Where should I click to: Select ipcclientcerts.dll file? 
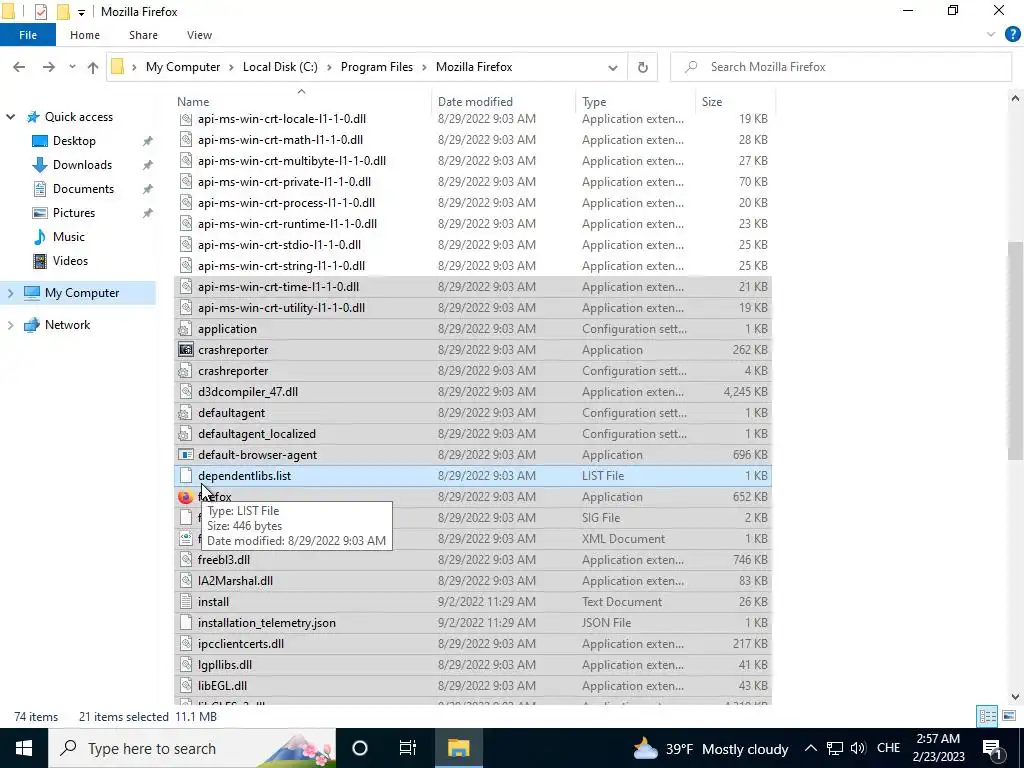pos(473,644)
